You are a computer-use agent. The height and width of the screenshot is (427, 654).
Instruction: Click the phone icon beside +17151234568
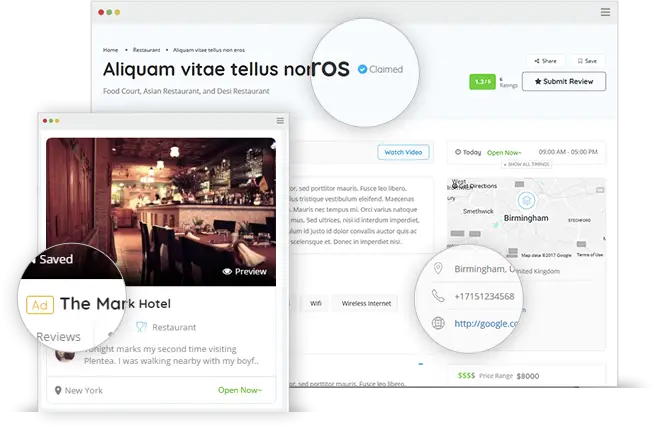click(x=438, y=296)
